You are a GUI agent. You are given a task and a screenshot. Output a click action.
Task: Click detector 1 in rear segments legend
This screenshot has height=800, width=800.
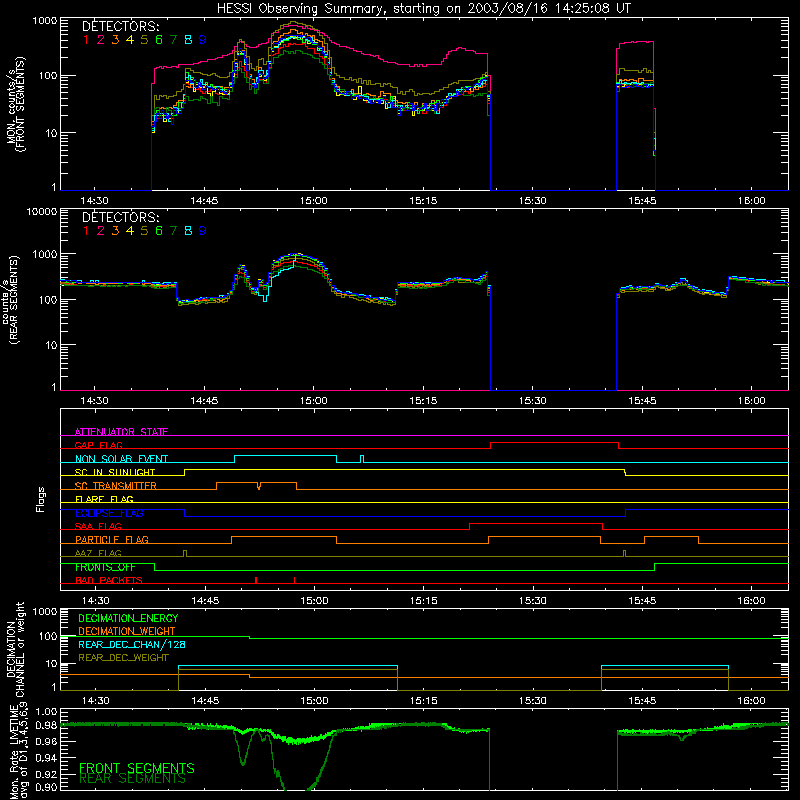coord(86,231)
